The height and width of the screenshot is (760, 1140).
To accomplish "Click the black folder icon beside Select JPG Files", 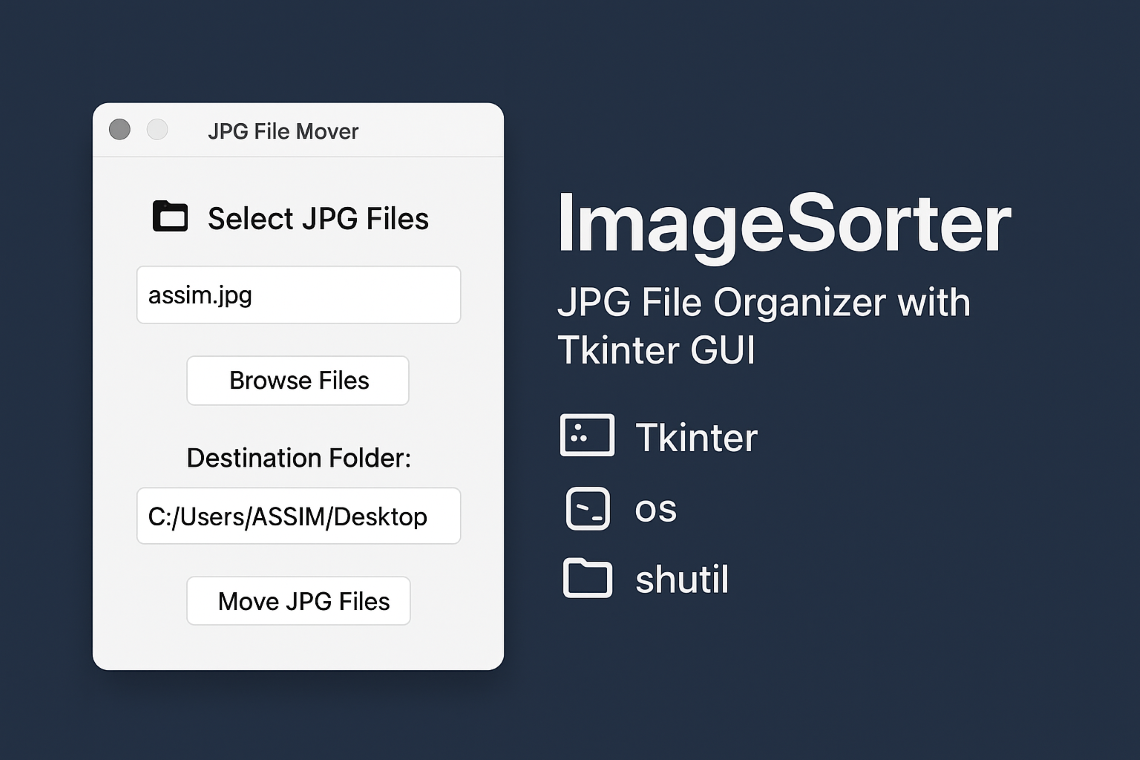I will (170, 216).
